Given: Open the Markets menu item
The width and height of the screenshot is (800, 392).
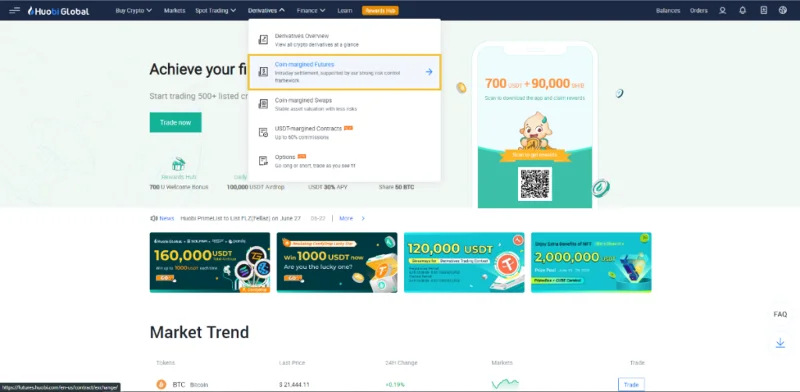Looking at the screenshot, I should pos(174,10).
